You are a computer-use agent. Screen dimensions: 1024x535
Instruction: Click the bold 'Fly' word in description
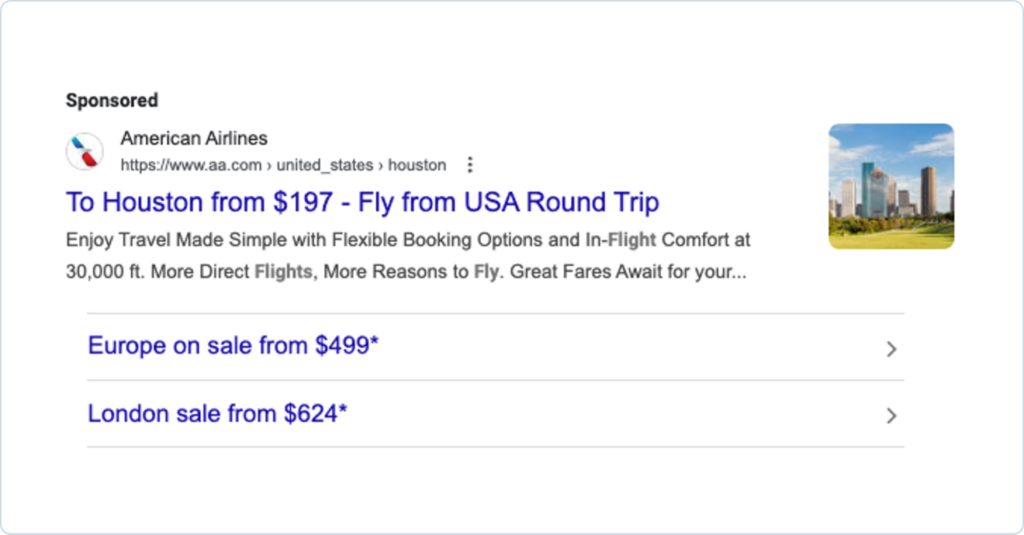click(486, 272)
